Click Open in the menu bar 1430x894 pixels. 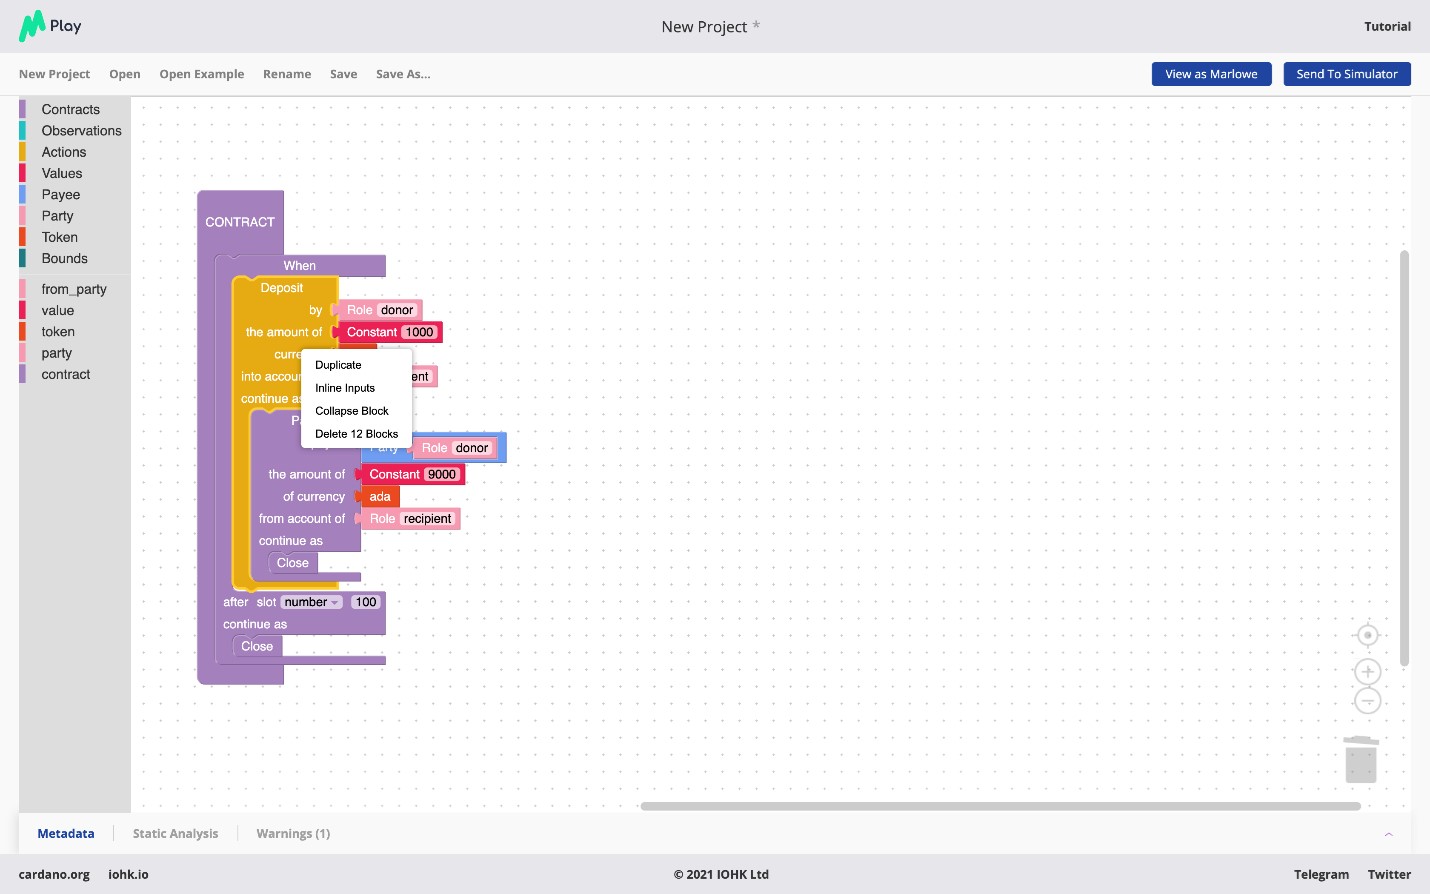tap(125, 74)
